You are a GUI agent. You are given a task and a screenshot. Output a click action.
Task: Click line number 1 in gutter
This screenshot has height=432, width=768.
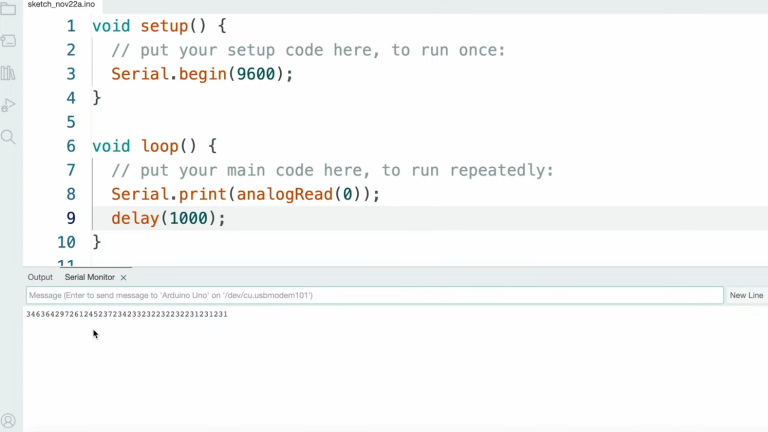click(x=71, y=26)
